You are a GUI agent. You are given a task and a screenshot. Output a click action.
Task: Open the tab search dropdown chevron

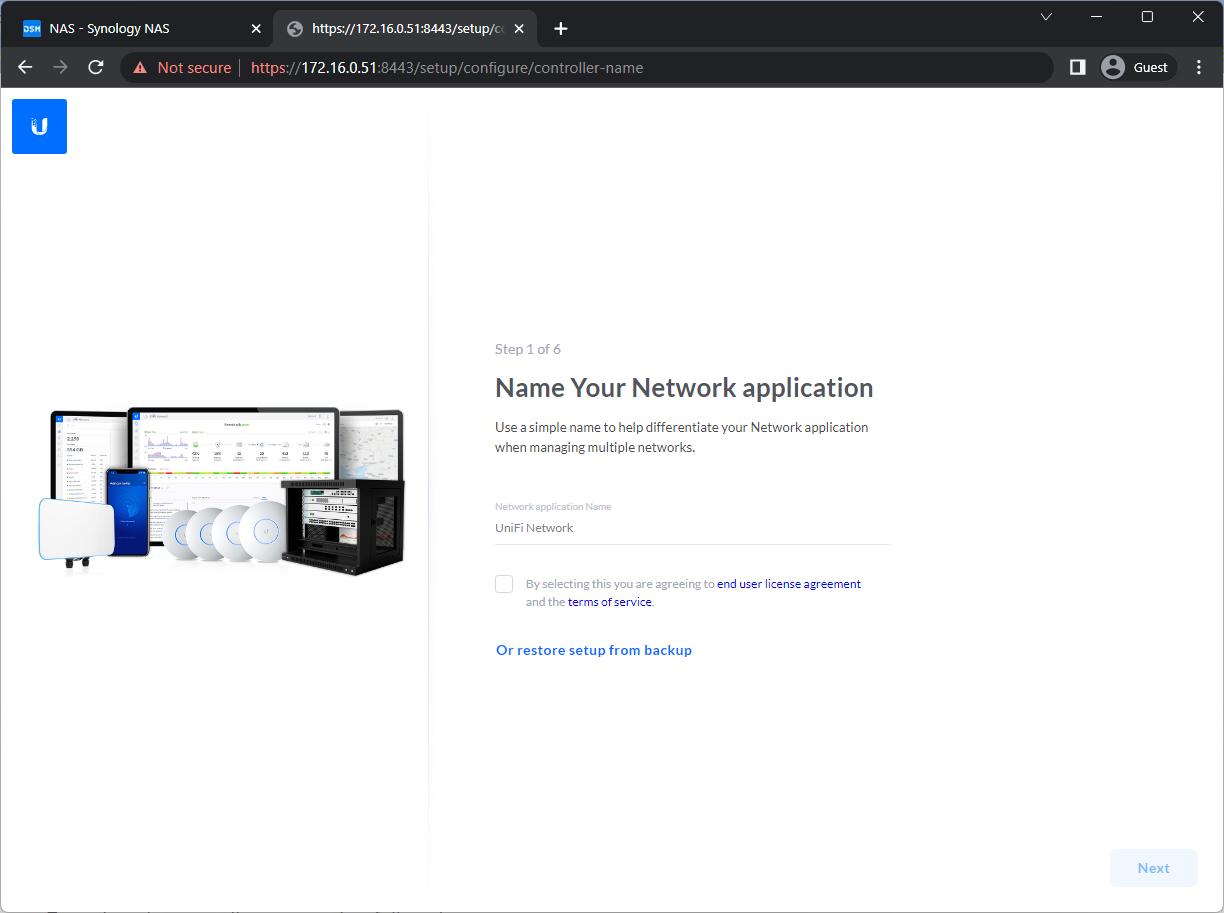(1046, 17)
